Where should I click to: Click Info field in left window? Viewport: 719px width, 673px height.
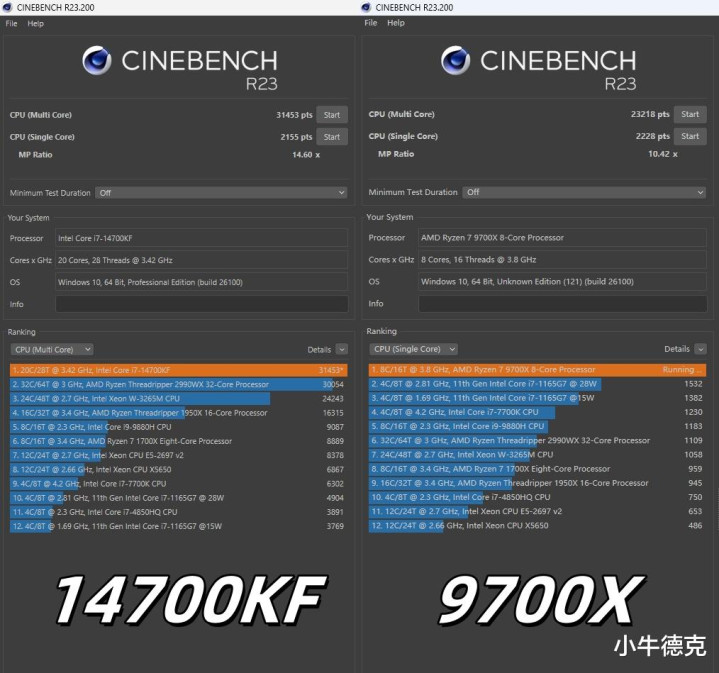[x=202, y=304]
